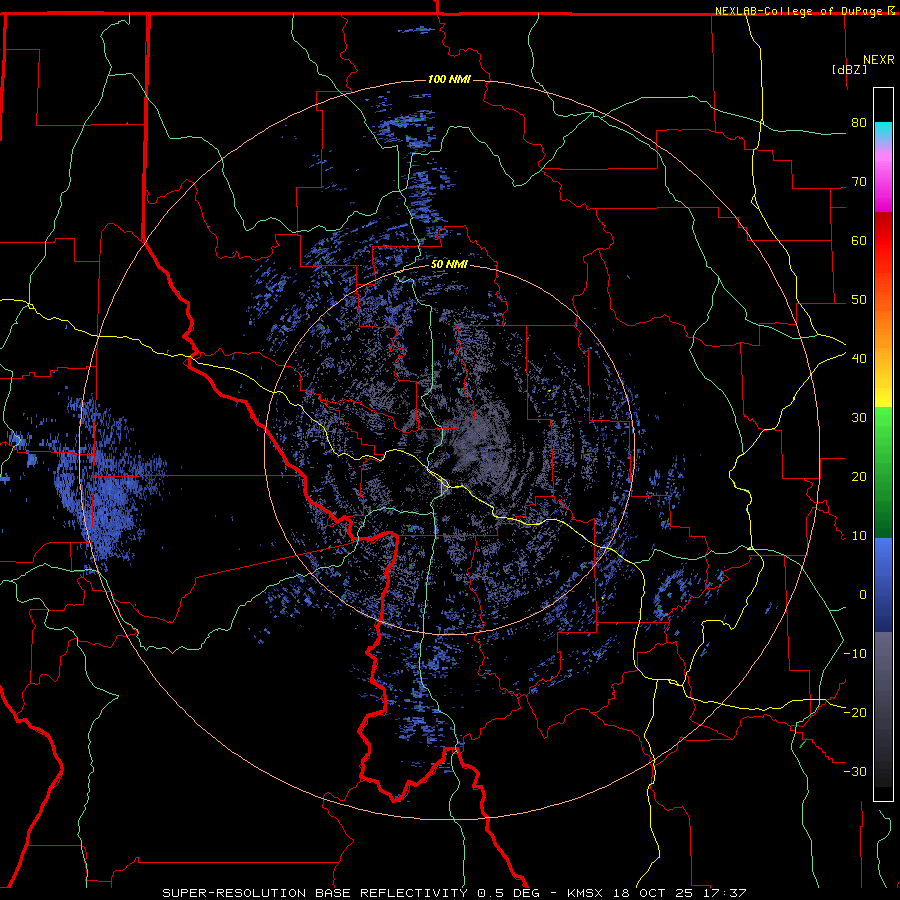Click the orange segment of color bar

pyautogui.click(x=883, y=327)
